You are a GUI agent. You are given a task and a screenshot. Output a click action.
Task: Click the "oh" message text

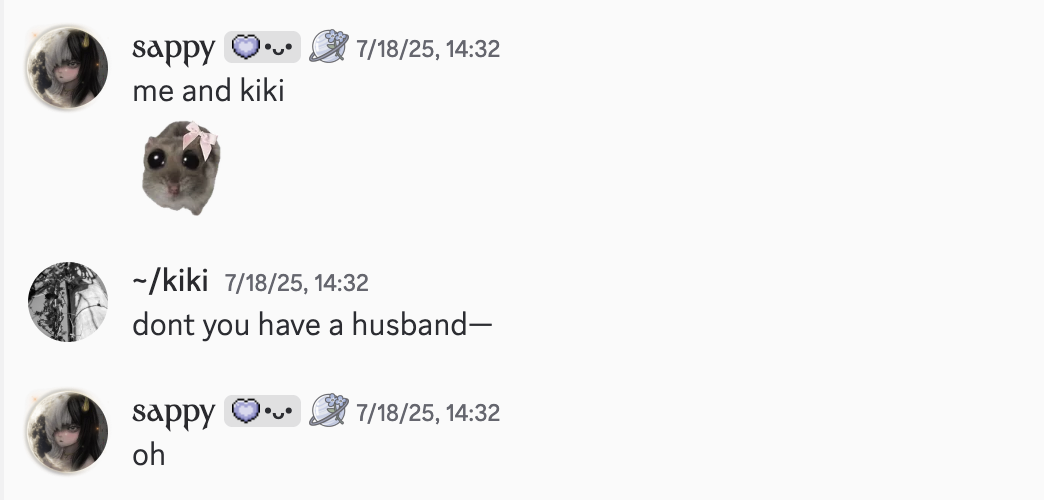[148, 455]
